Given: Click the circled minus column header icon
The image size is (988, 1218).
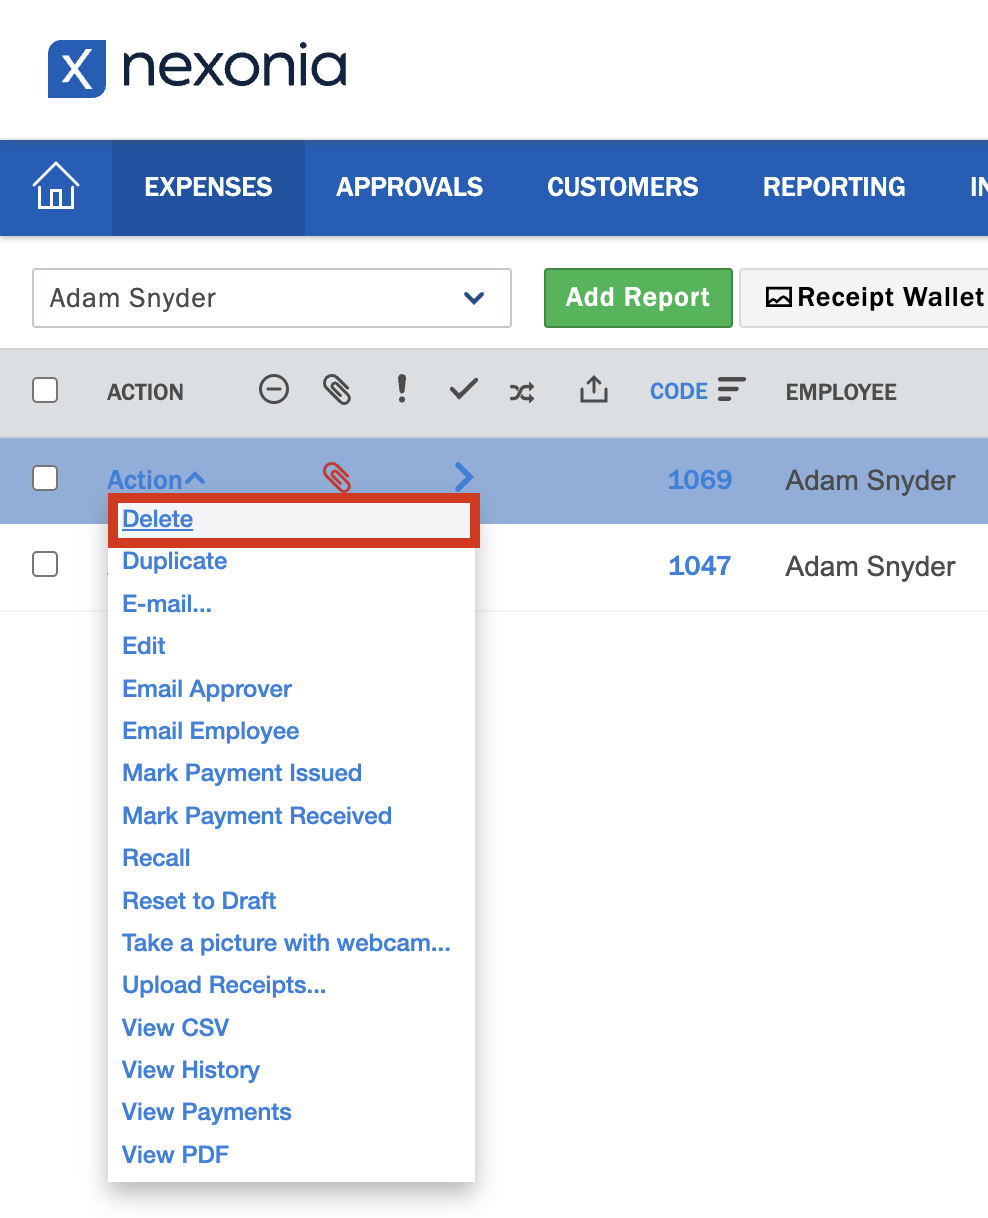Looking at the screenshot, I should tap(273, 389).
